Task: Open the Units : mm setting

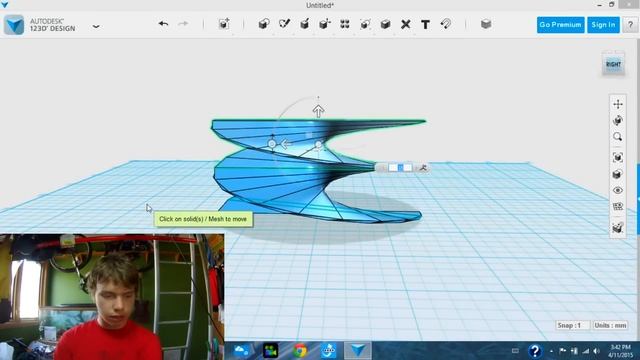Action: [x=610, y=325]
